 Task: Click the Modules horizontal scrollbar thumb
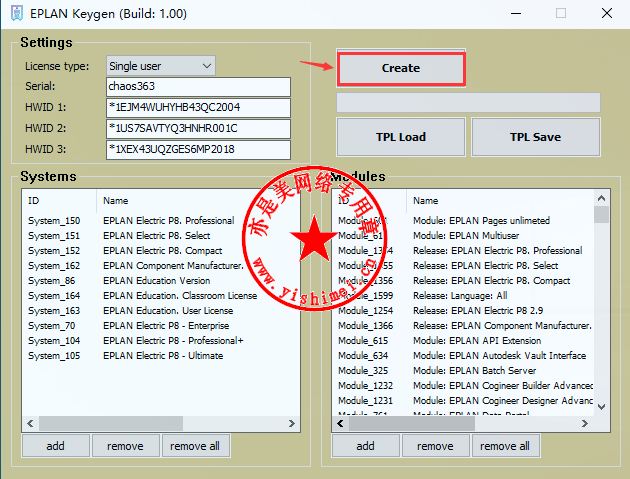click(x=412, y=423)
